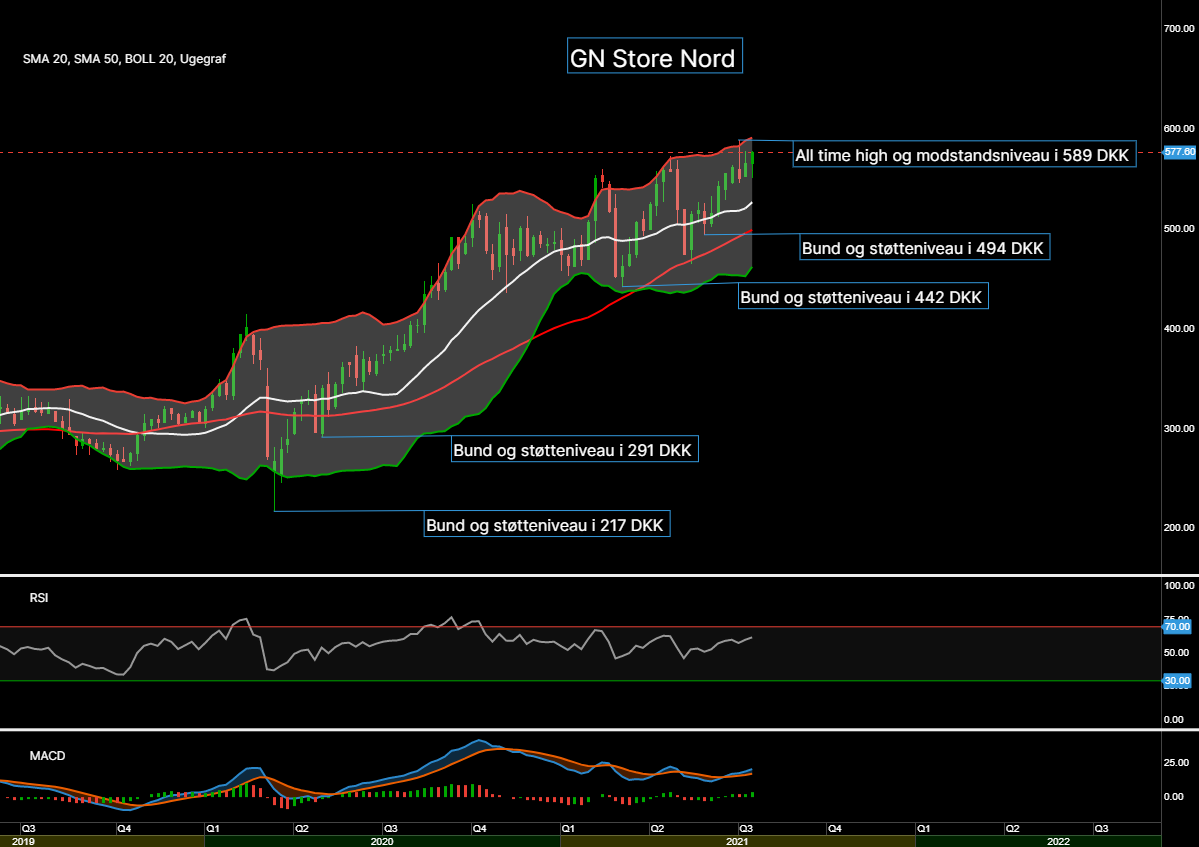
Task: Click the 2022 year marker on timeline
Action: pyautogui.click(x=1058, y=841)
